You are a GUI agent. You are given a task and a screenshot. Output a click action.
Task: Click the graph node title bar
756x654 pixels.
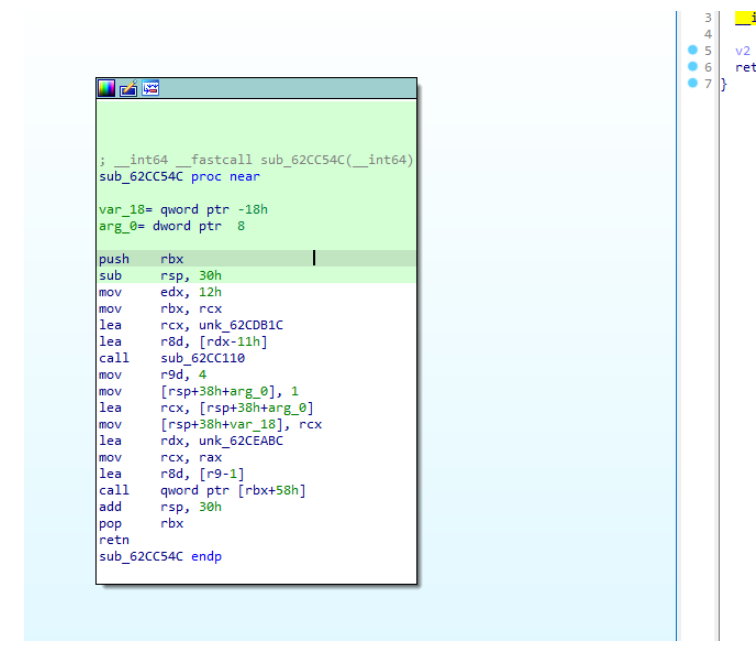coord(256,88)
